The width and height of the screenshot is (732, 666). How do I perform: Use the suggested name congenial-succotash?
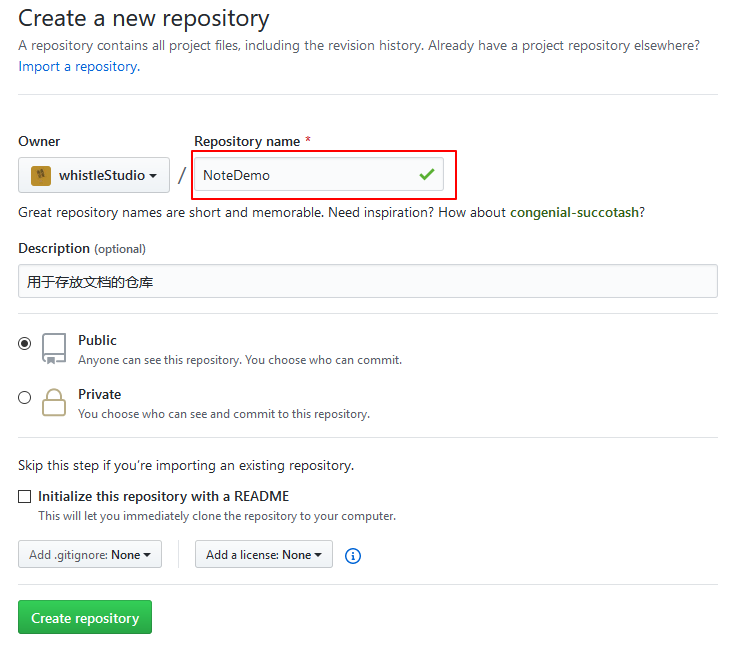coord(574,213)
